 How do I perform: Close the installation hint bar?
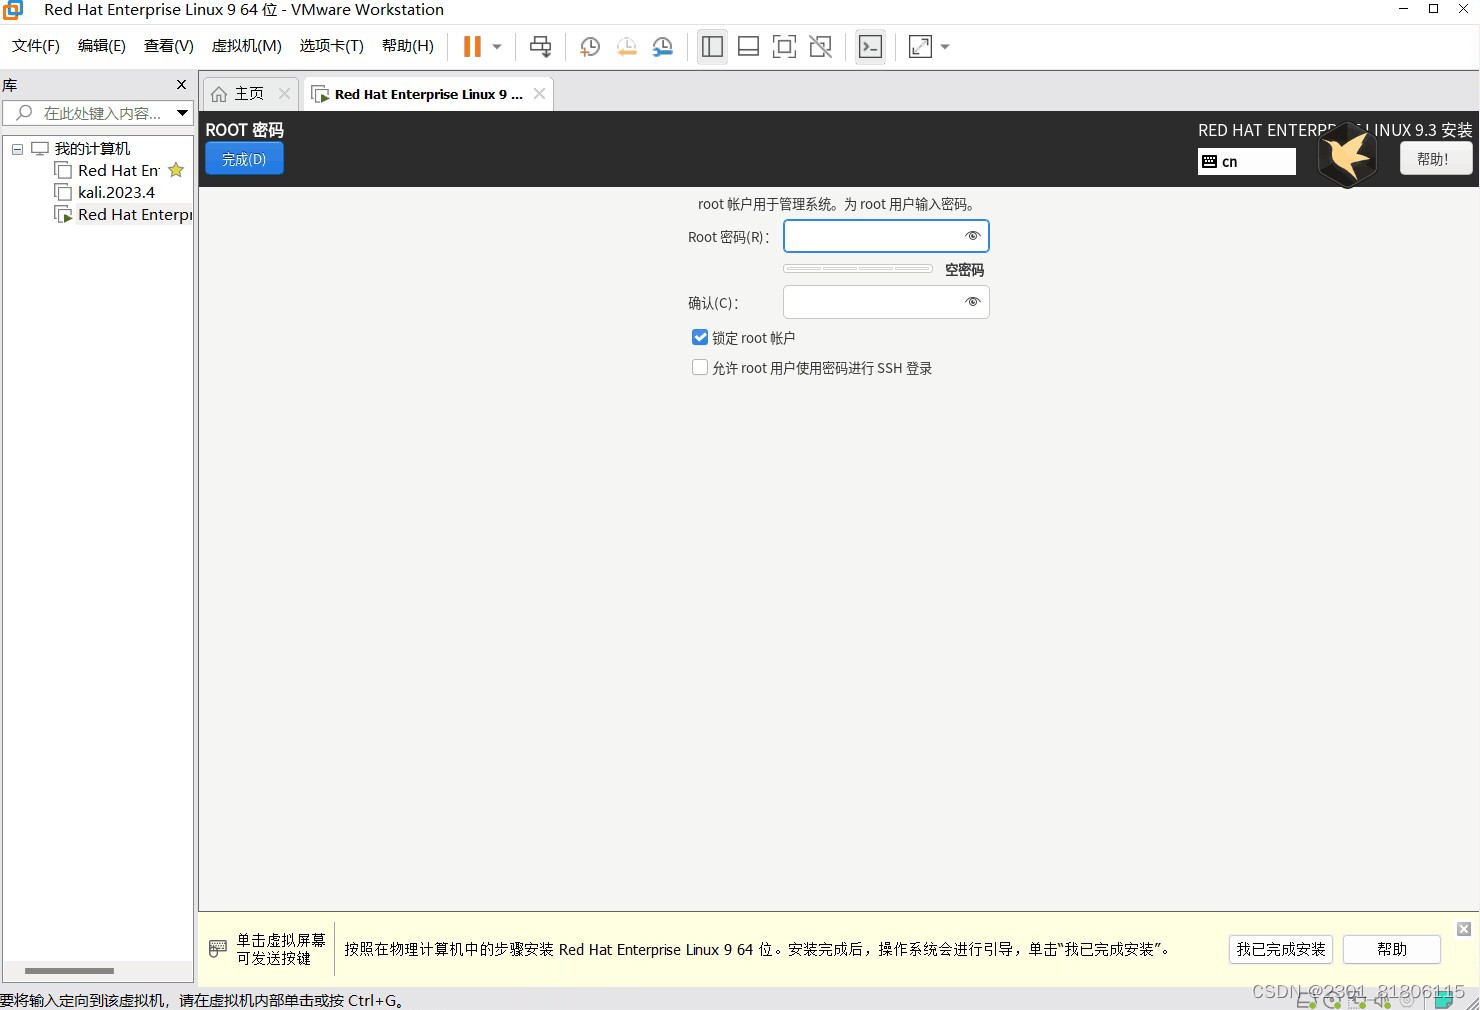coord(1463,929)
